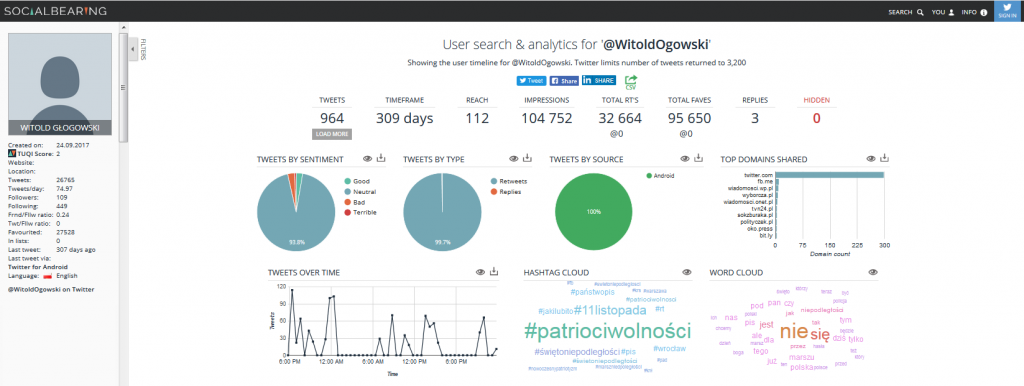The width and height of the screenshot is (1024, 386).
Task: Click the #wrocław hashtag
Action: click(x=669, y=349)
